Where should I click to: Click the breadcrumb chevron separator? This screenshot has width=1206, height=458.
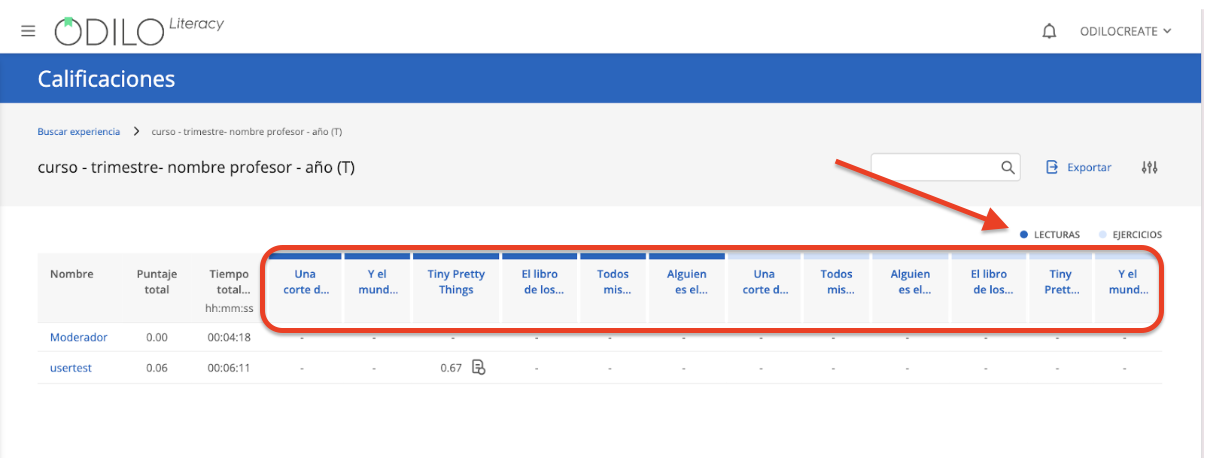coord(136,131)
